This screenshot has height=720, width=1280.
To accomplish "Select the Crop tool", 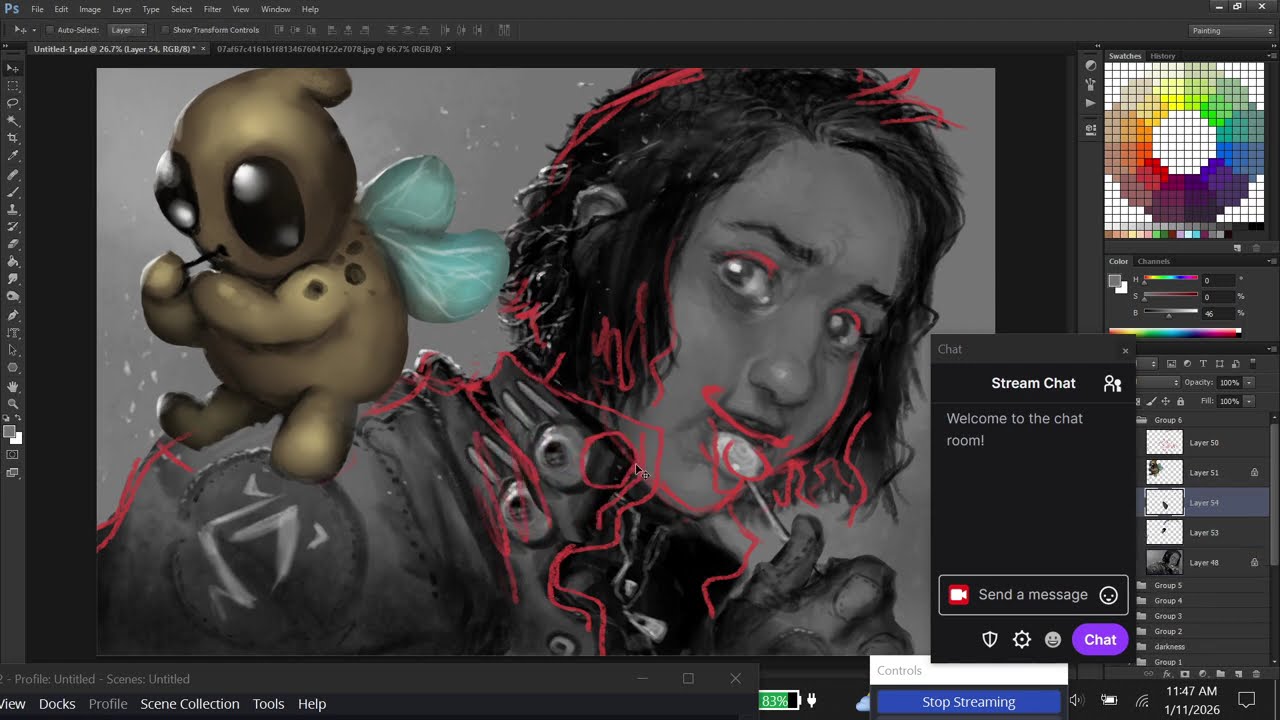I will 13,138.
